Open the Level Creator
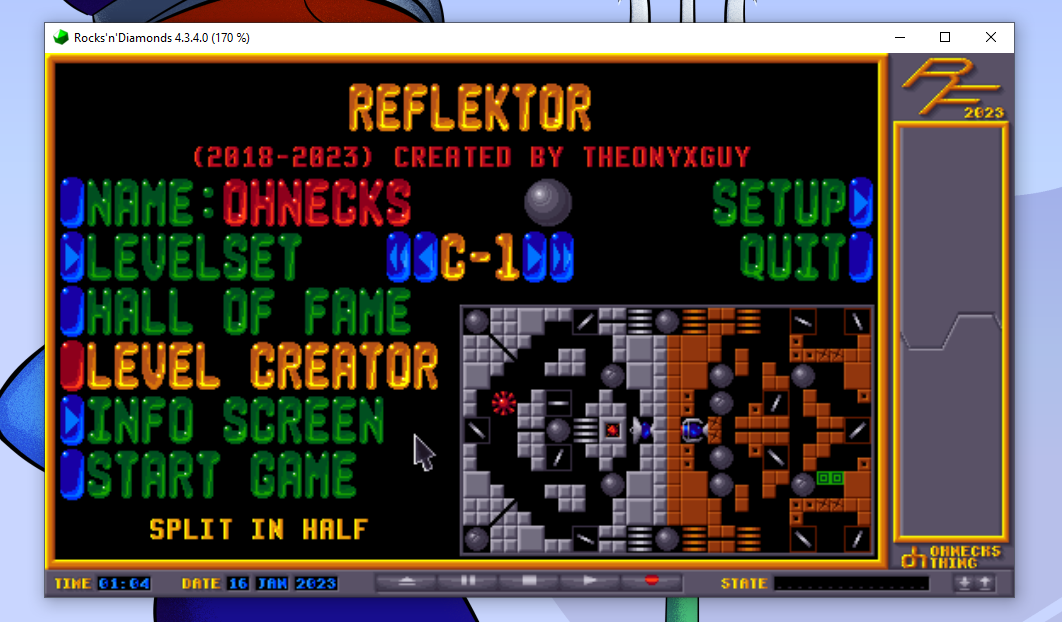1062x622 pixels. click(262, 366)
